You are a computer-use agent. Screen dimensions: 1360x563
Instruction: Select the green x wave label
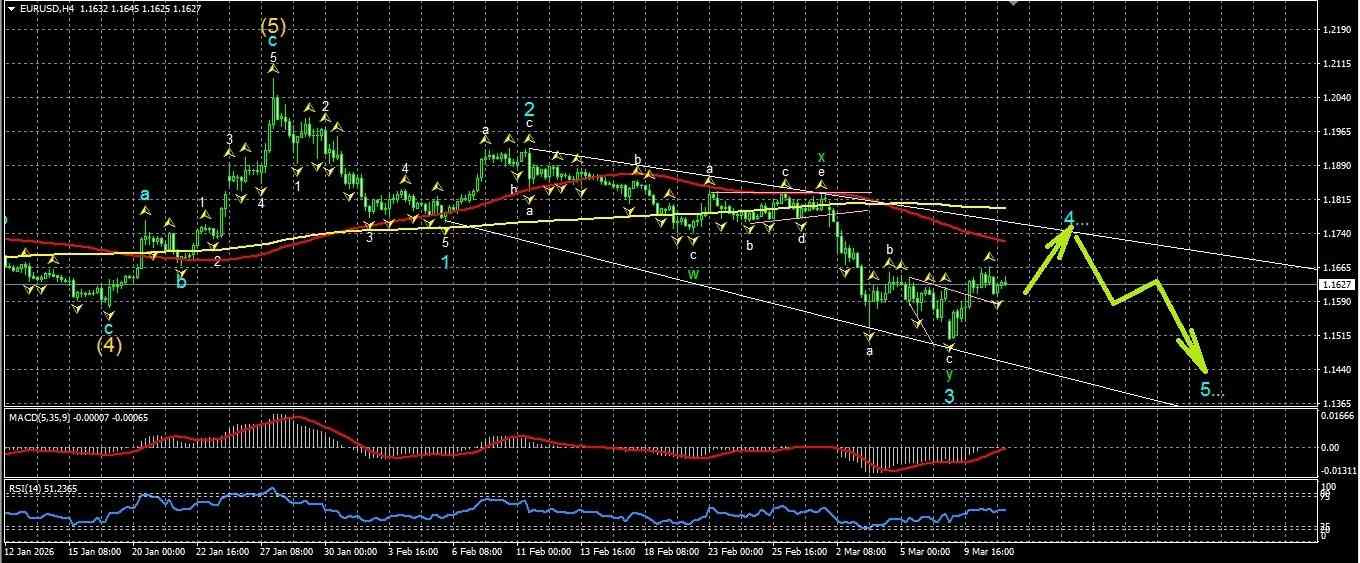tap(821, 157)
